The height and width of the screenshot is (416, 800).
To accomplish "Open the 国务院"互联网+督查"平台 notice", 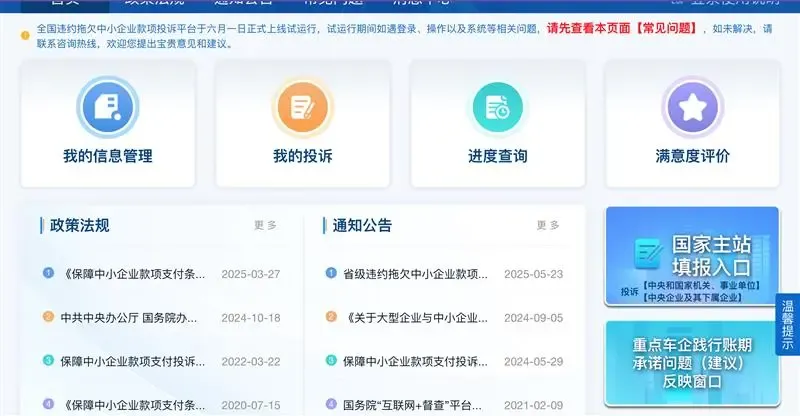I will [x=416, y=405].
